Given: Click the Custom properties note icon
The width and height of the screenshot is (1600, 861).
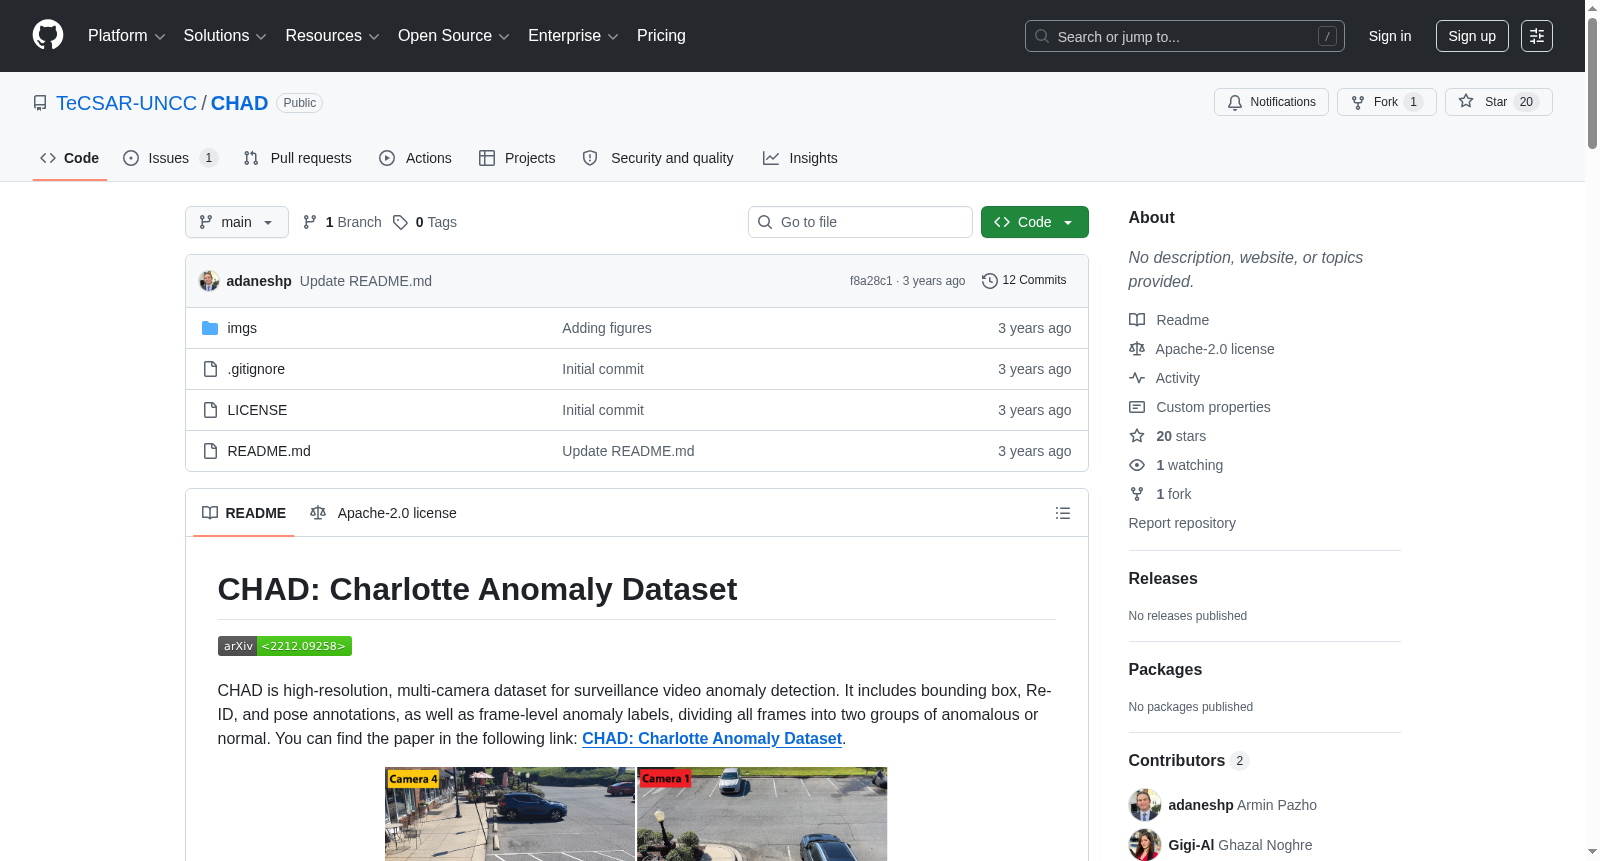Looking at the screenshot, I should (1137, 407).
